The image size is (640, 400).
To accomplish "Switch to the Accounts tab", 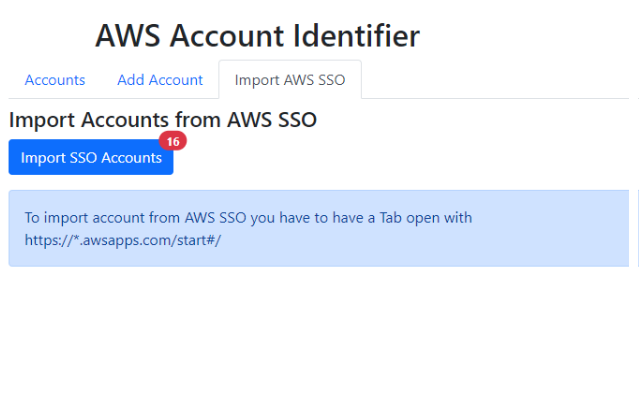I will pyautogui.click(x=55, y=80).
